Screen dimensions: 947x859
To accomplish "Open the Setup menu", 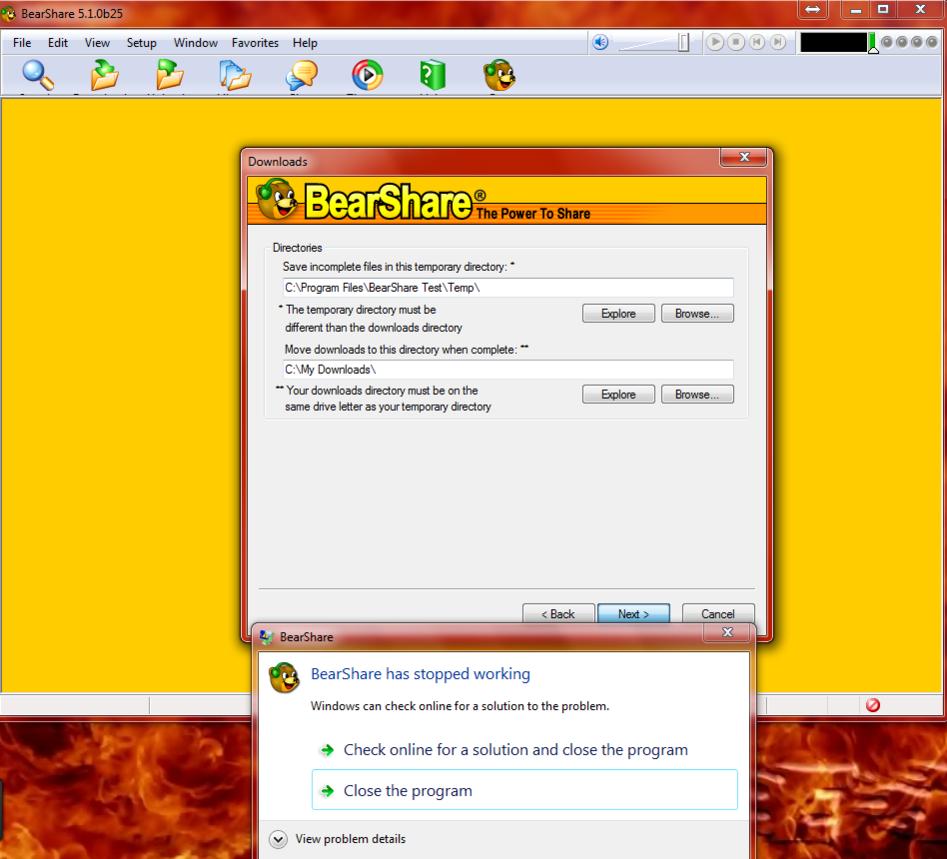I will [x=141, y=43].
